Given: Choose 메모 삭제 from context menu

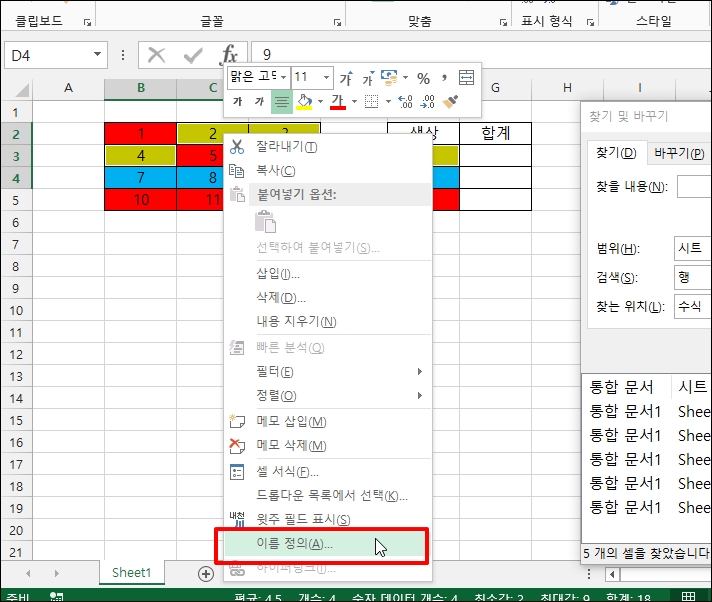Looking at the screenshot, I should tap(327, 446).
